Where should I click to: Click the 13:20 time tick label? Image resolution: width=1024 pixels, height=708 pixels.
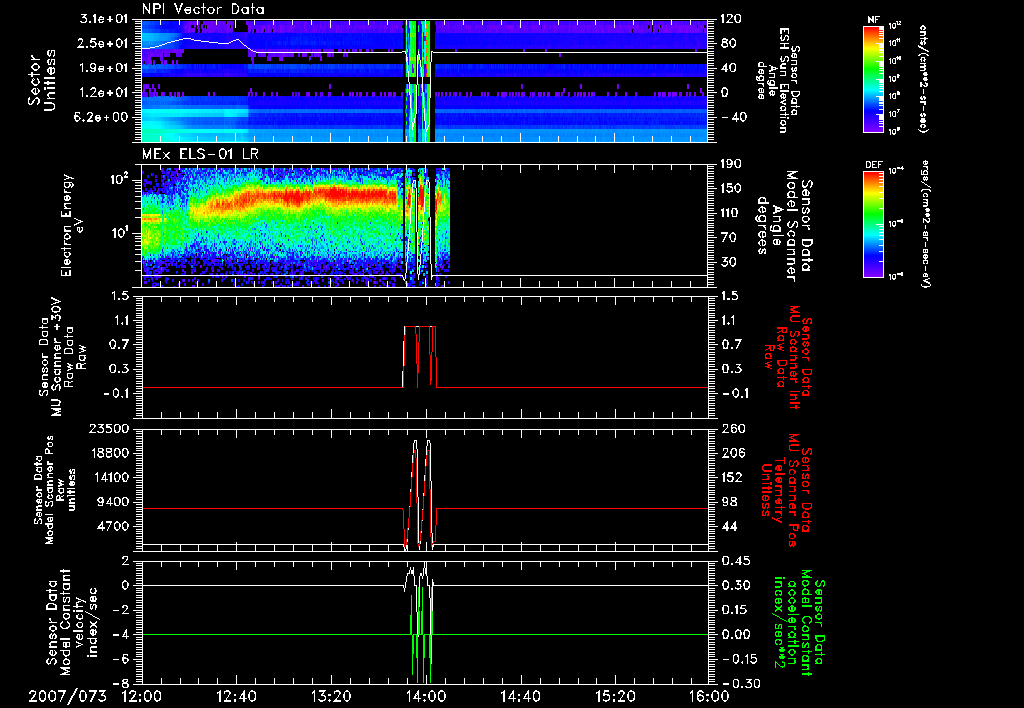[331, 696]
